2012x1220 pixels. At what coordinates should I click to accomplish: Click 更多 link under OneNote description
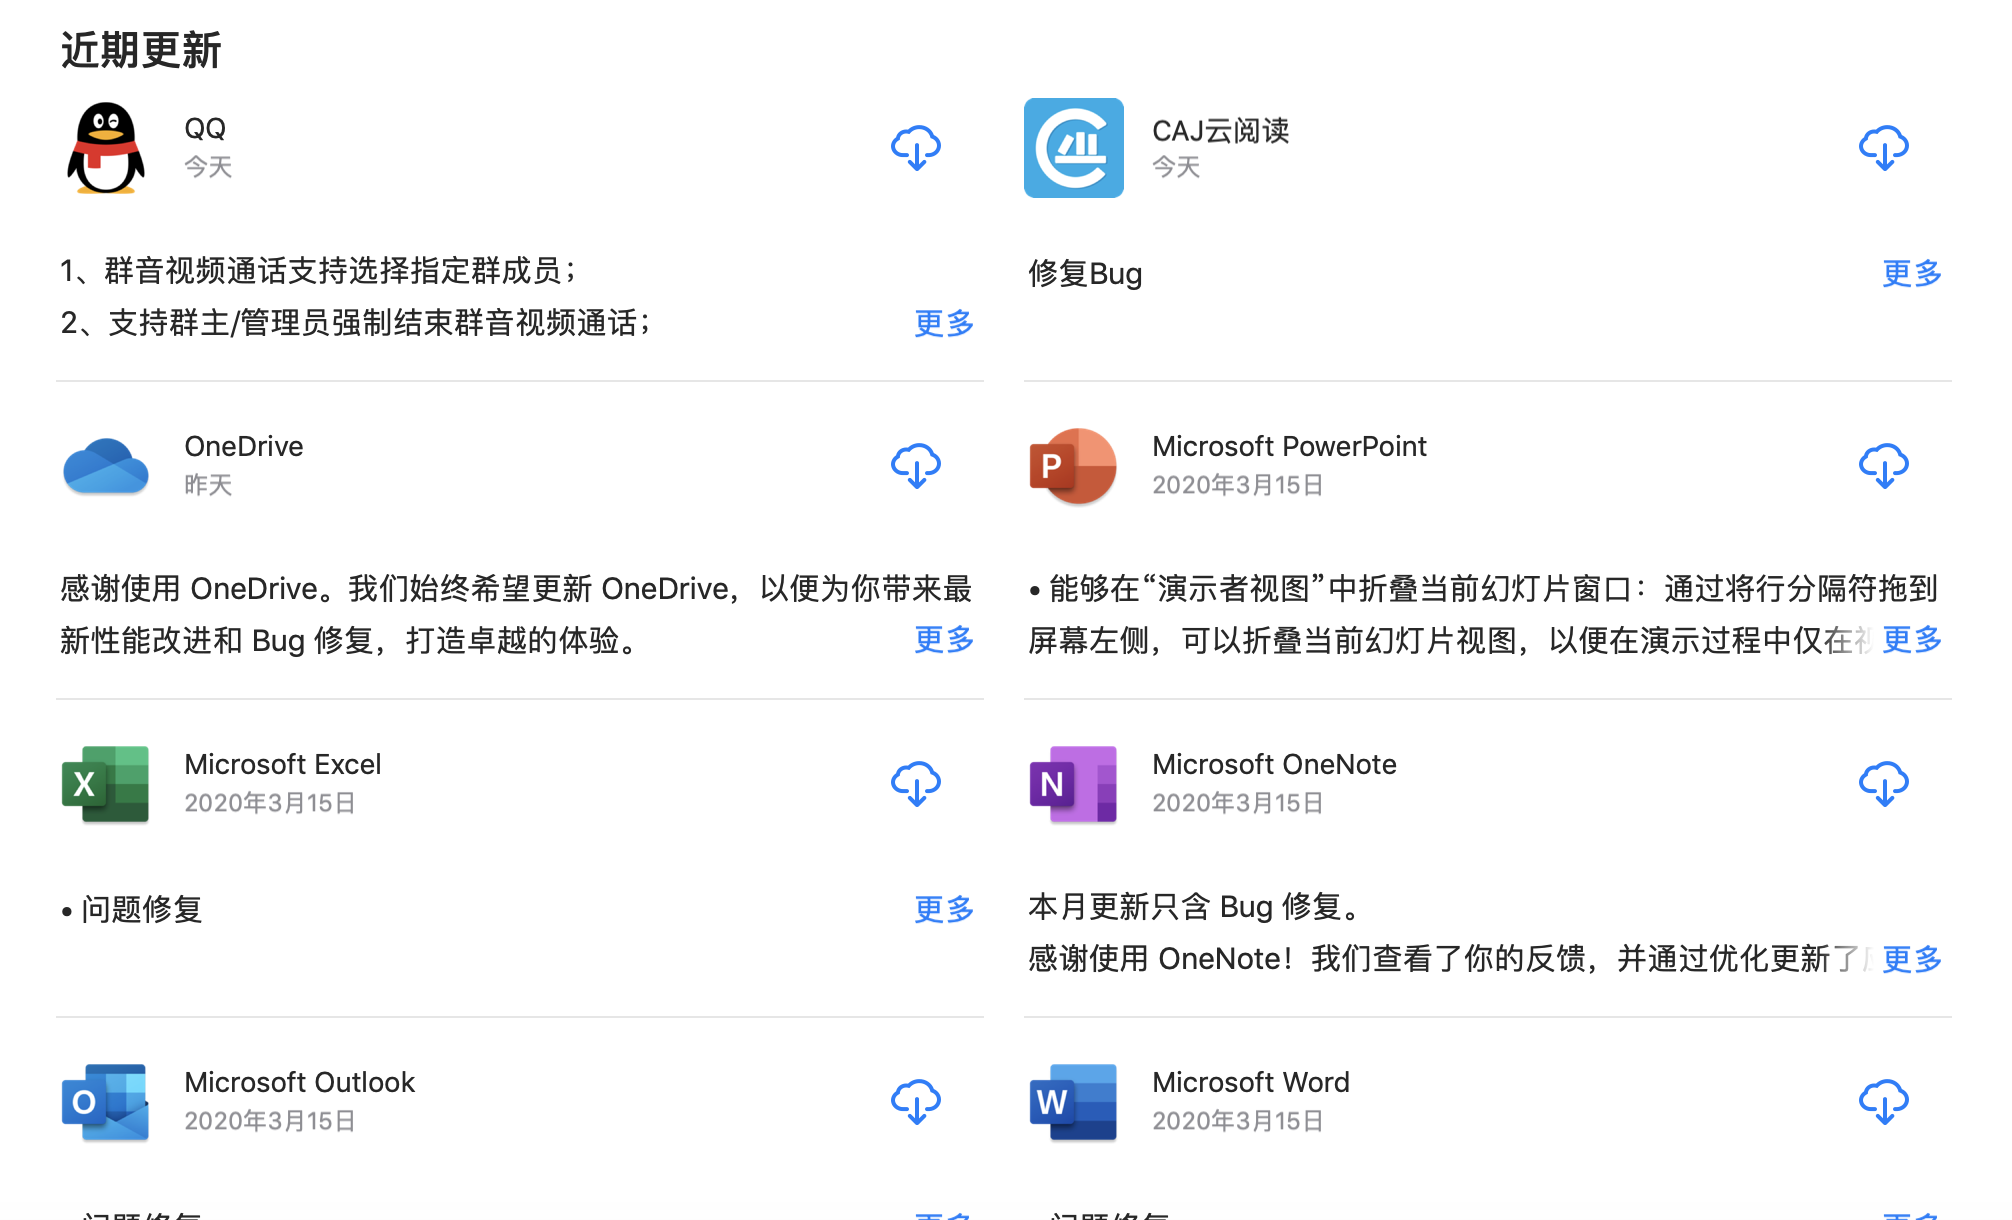pyautogui.click(x=1911, y=959)
